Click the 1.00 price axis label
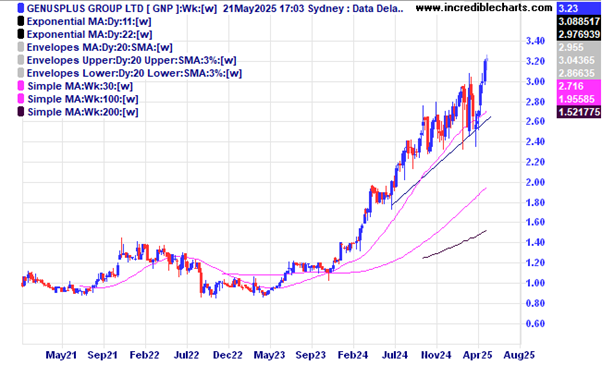This screenshot has width=602, height=365. pyautogui.click(x=535, y=283)
